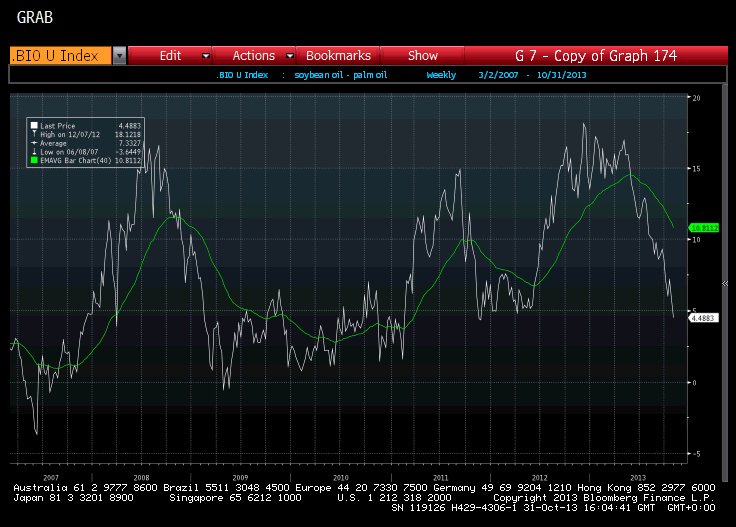Open the Show menu

coord(422,56)
